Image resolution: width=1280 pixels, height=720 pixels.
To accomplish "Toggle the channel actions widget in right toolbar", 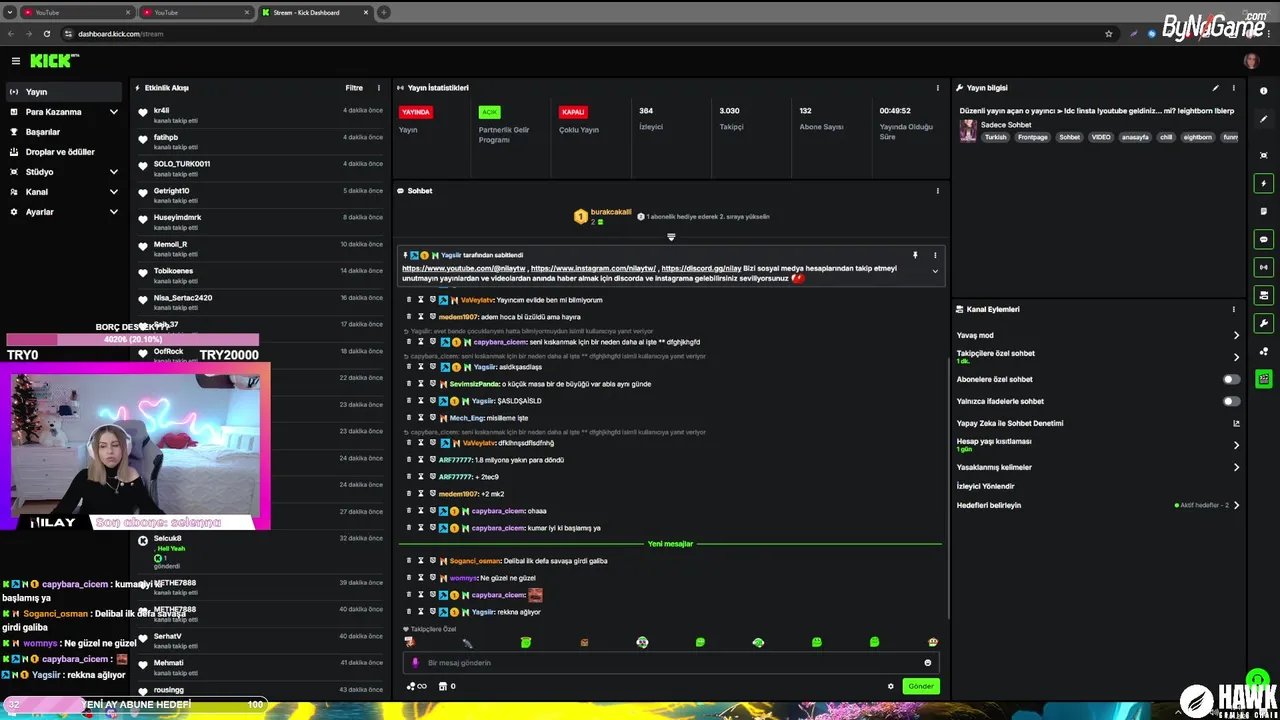I will 1264,295.
